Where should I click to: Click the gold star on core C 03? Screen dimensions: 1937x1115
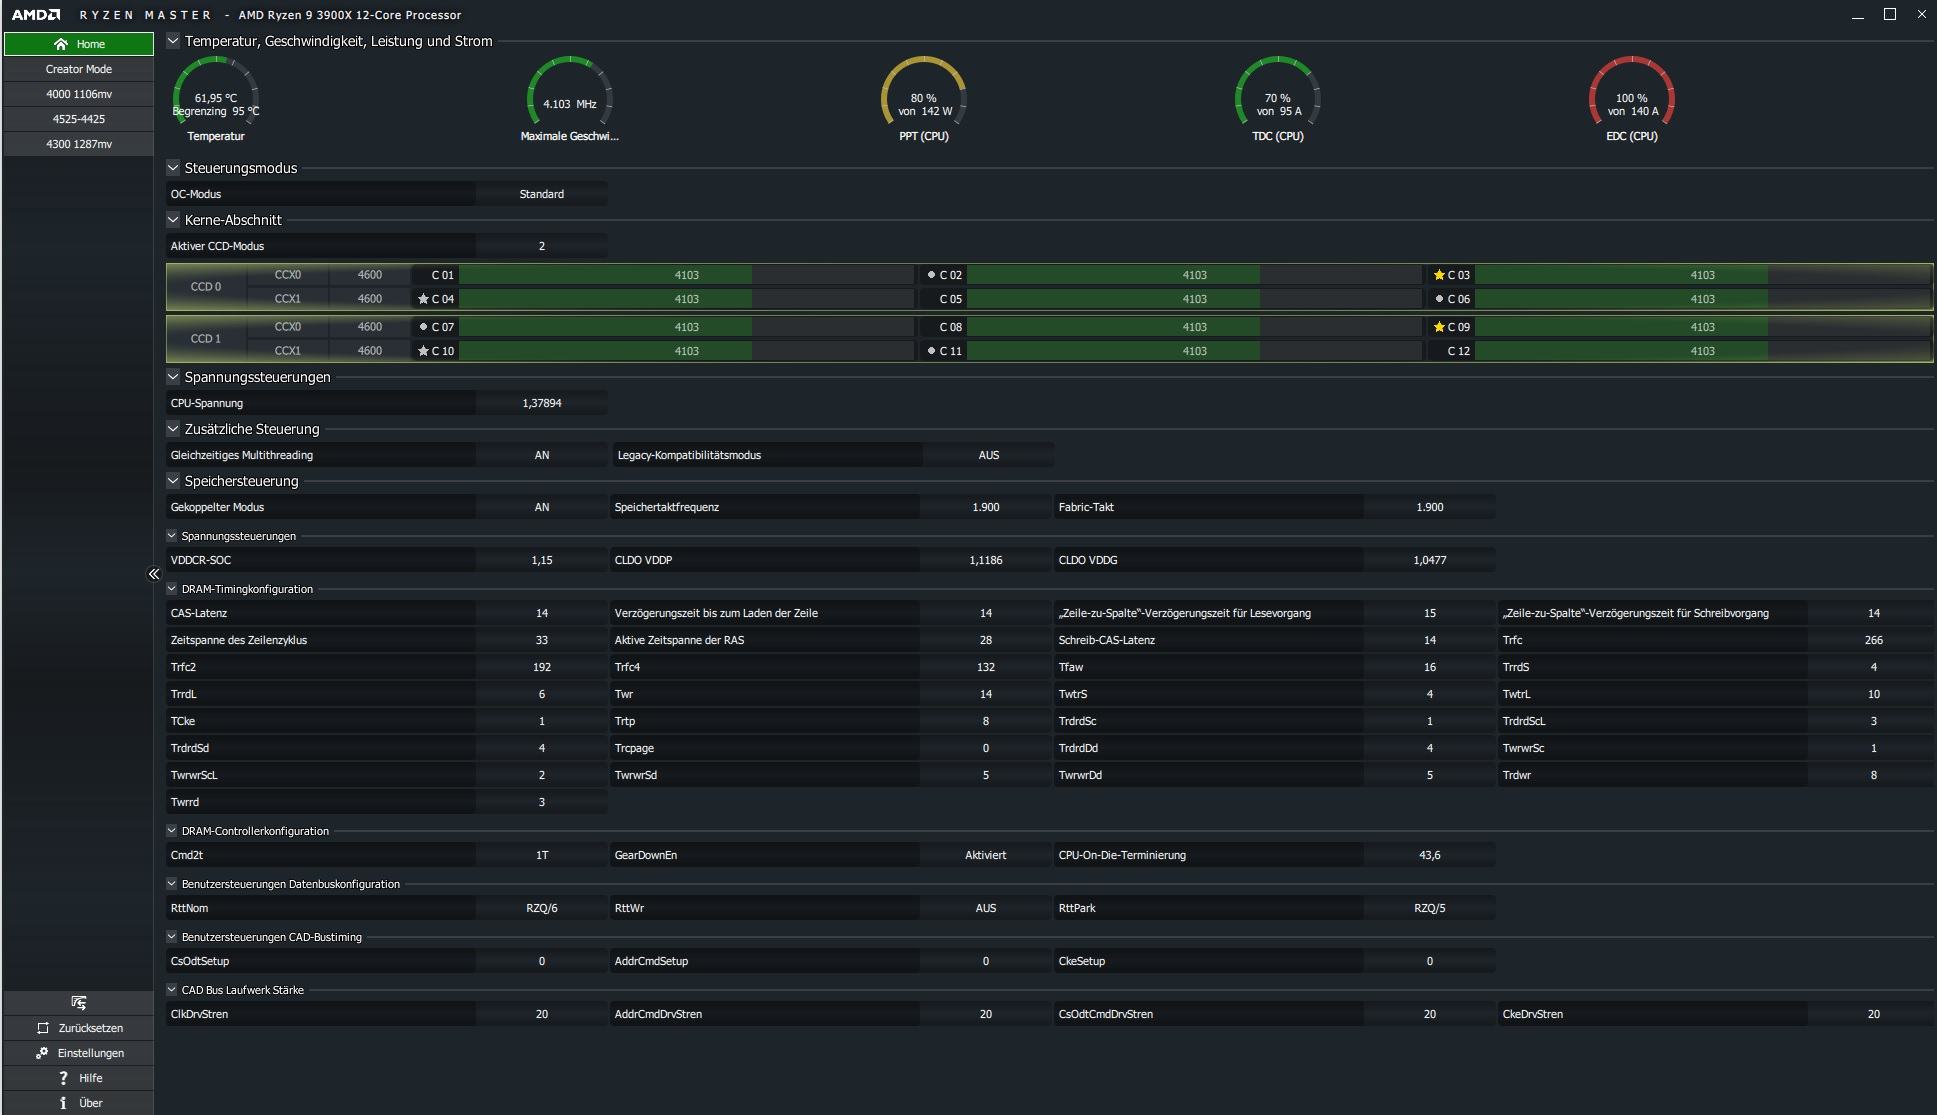point(1439,275)
